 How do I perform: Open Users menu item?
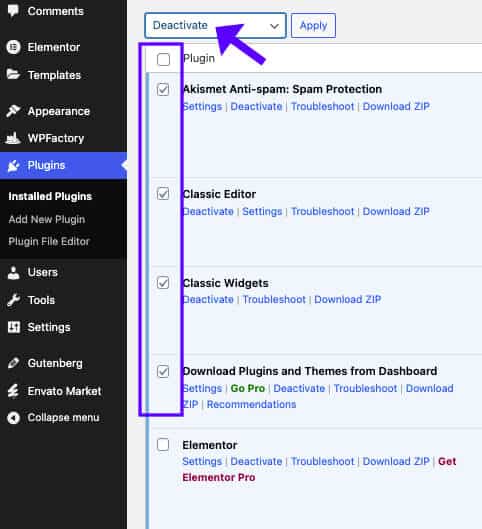tap(42, 272)
